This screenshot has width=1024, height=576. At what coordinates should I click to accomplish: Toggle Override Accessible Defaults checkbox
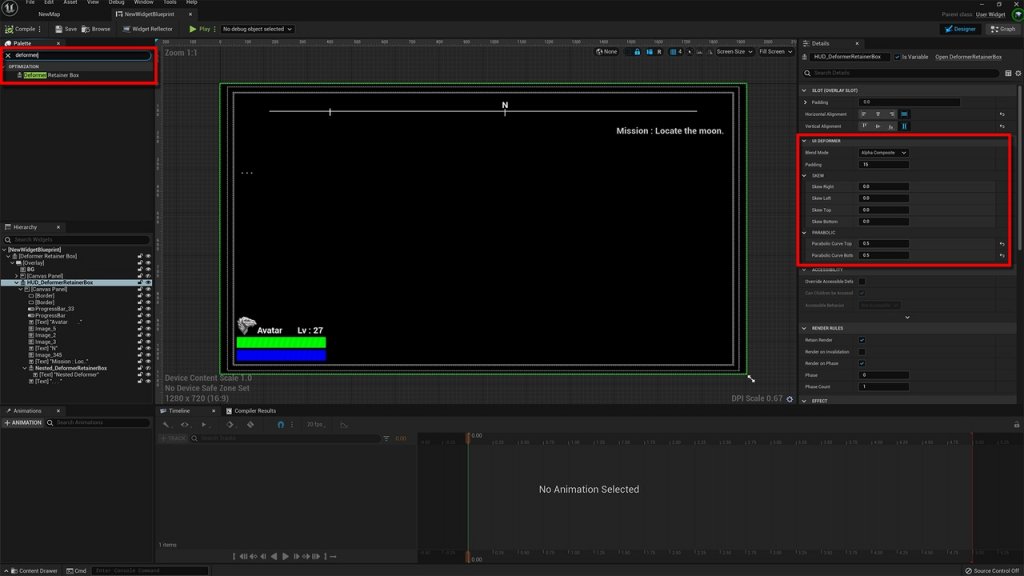pyautogui.click(x=862, y=281)
